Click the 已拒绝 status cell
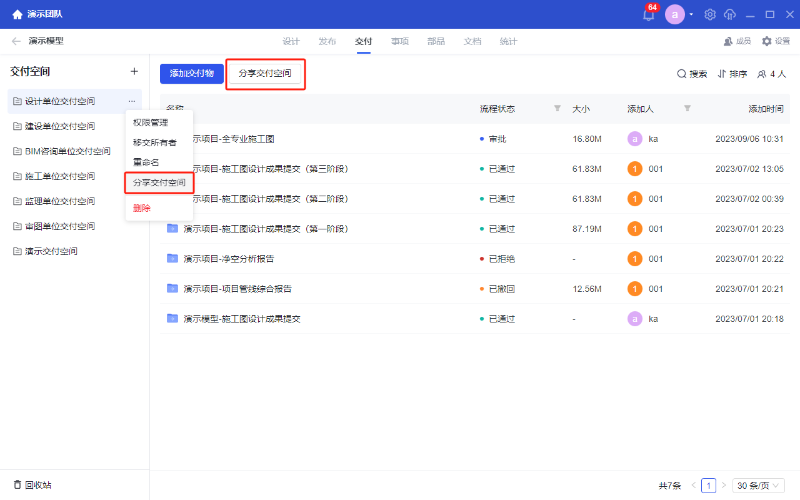 point(497,259)
